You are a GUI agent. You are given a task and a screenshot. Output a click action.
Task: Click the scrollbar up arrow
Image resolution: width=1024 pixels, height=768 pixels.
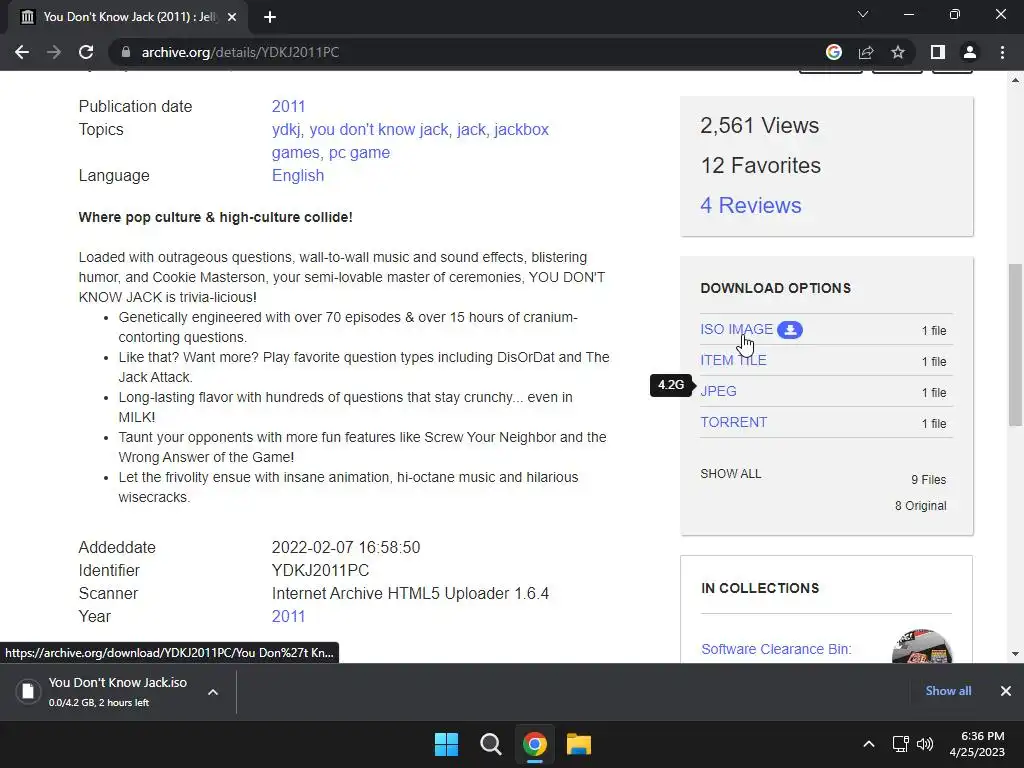[x=1016, y=80]
